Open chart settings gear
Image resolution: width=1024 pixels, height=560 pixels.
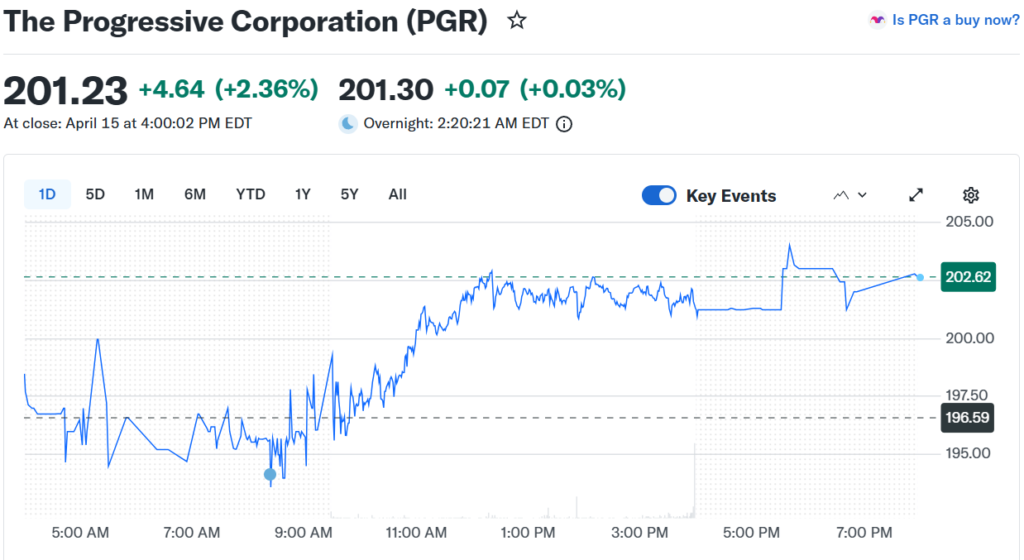point(970,195)
